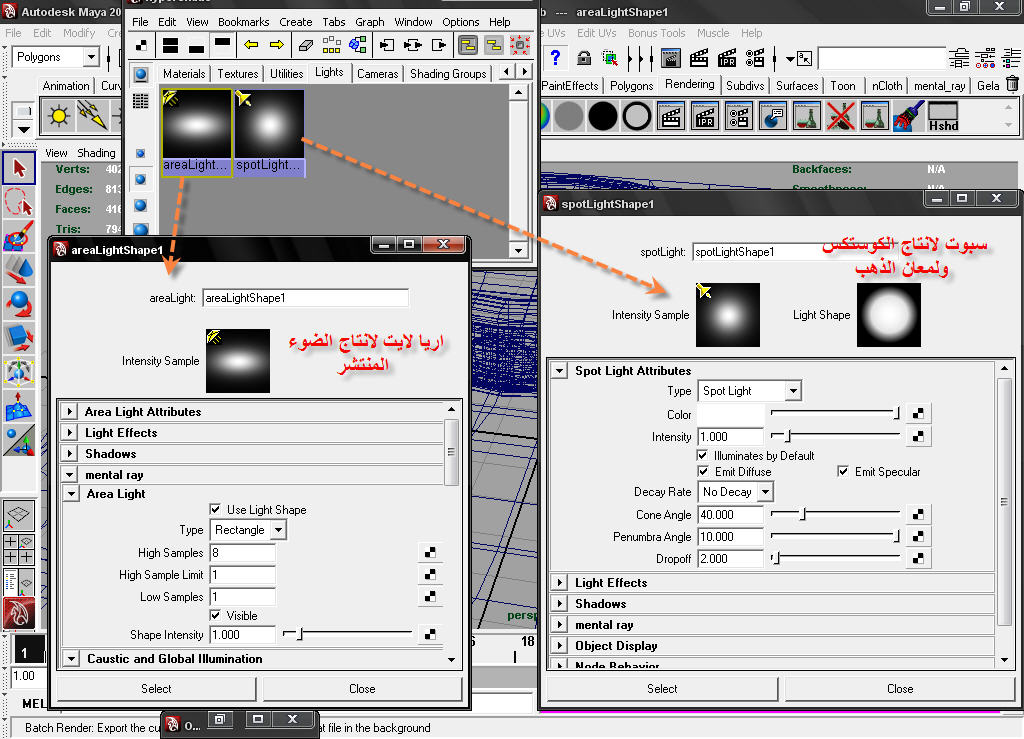Click the Hypershade create bar sphere icon

pos(141,74)
